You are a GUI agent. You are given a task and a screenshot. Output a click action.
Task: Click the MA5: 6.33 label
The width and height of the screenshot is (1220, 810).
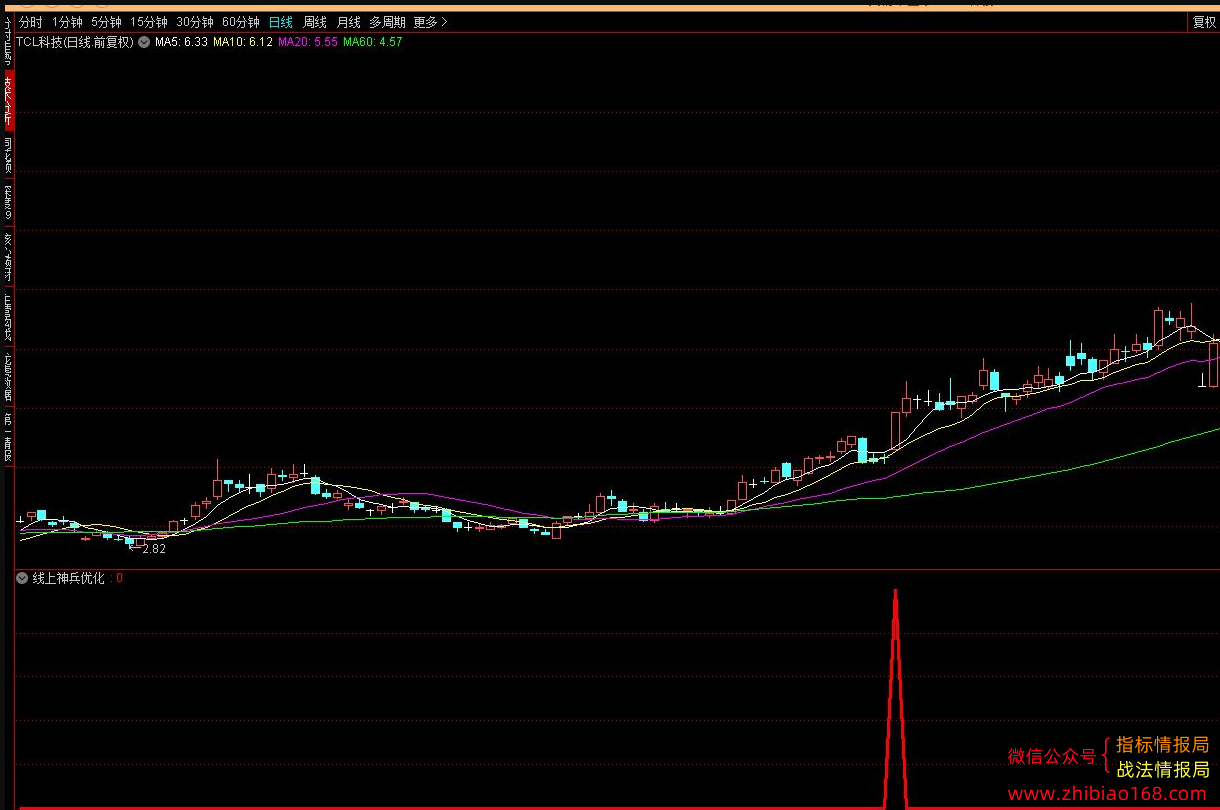[181, 42]
